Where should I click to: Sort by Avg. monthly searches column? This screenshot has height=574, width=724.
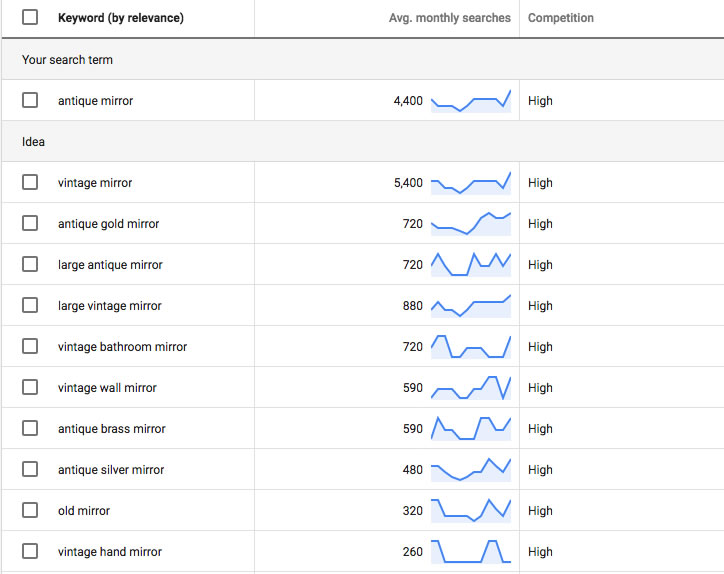tap(450, 18)
